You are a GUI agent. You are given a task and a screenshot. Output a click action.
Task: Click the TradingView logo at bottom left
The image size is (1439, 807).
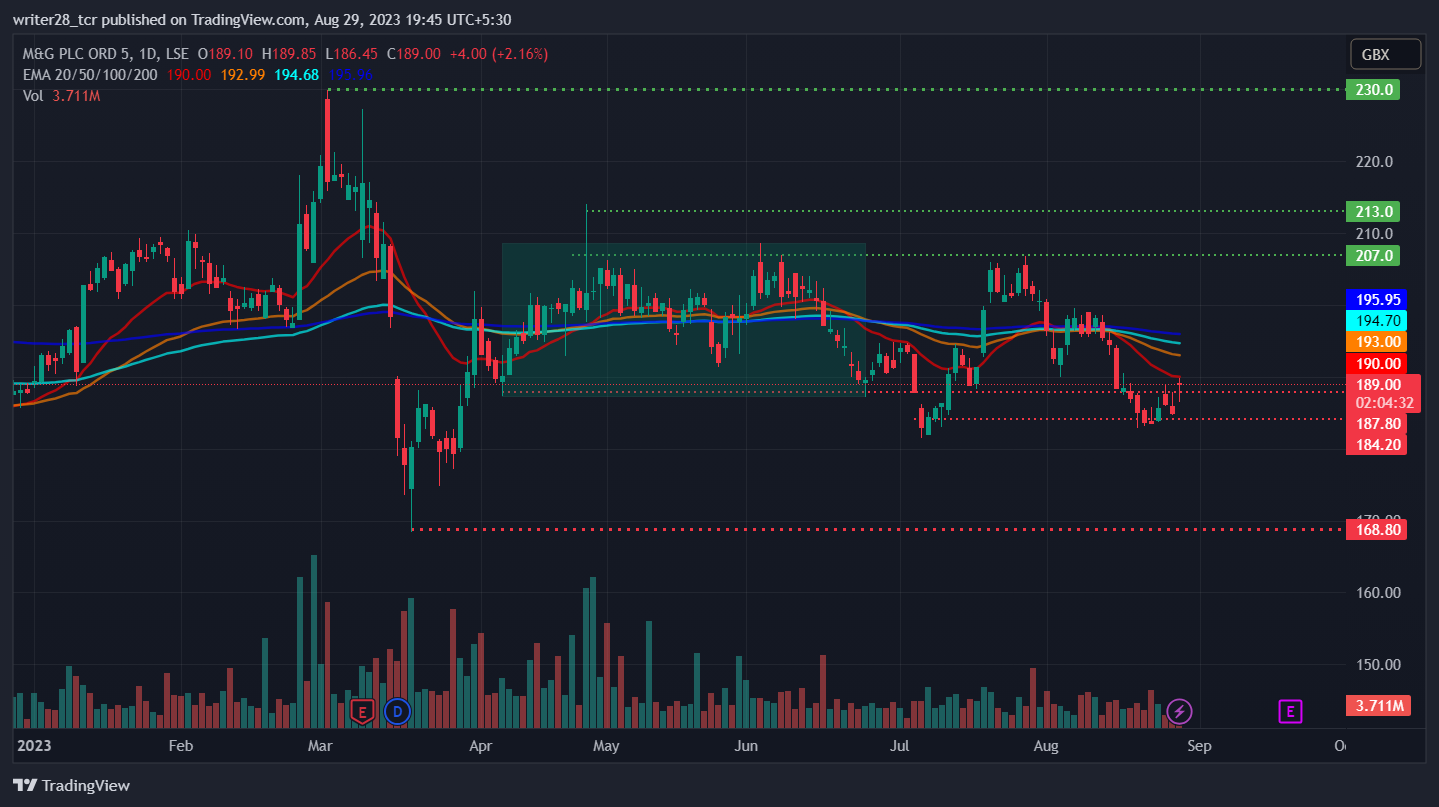coord(71,785)
